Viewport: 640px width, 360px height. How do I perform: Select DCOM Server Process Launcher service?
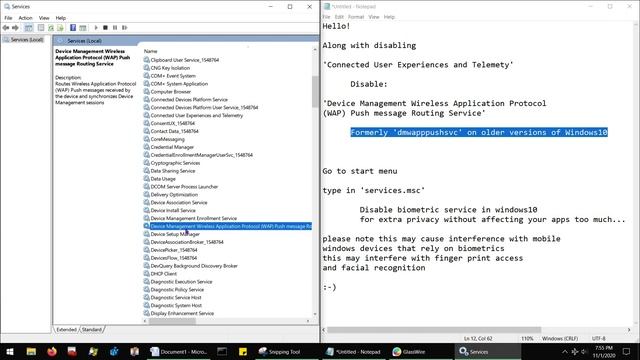click(184, 187)
